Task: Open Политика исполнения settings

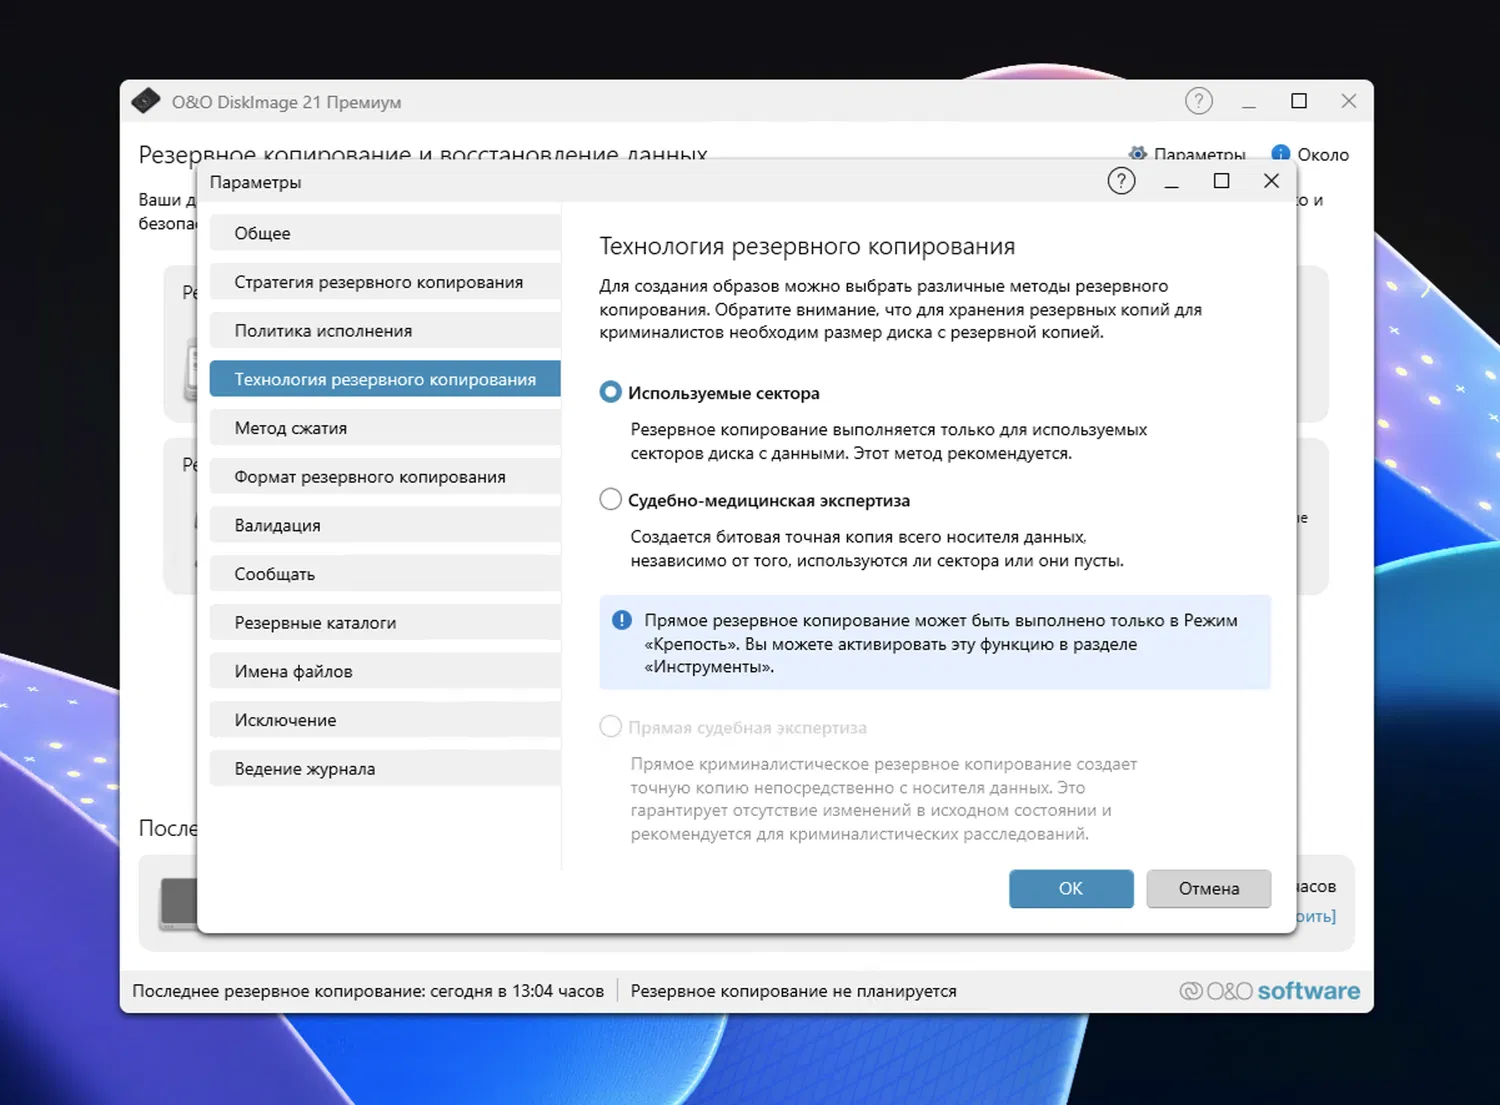Action: coord(385,331)
